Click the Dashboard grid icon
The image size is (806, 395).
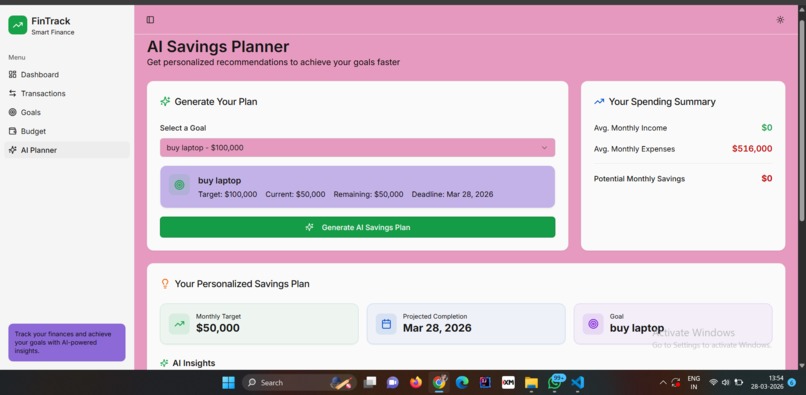pos(13,75)
